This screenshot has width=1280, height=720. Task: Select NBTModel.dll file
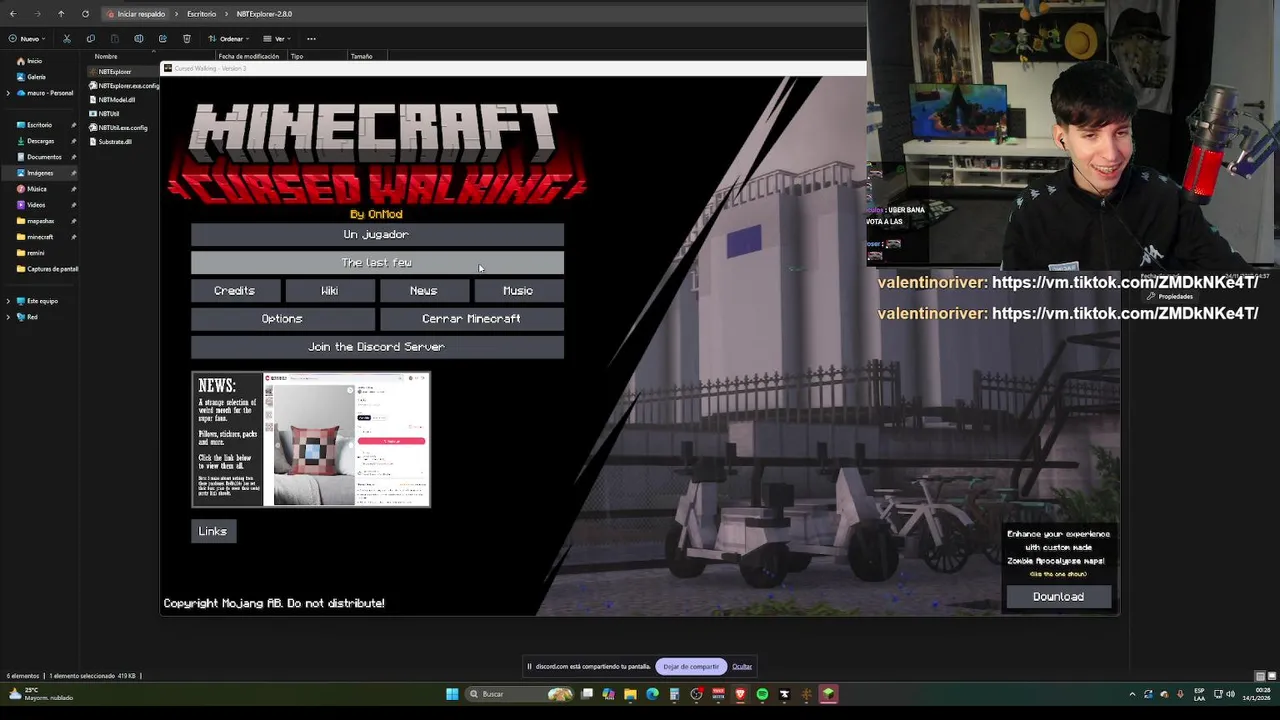[116, 100]
